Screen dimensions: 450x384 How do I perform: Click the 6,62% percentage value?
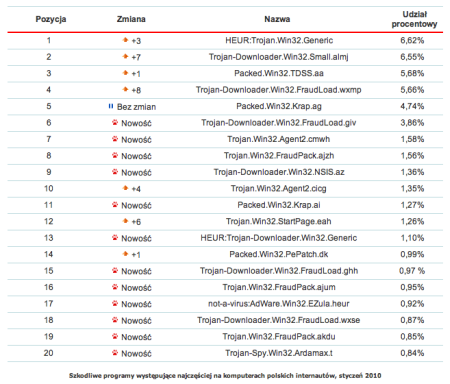[x=412, y=40]
